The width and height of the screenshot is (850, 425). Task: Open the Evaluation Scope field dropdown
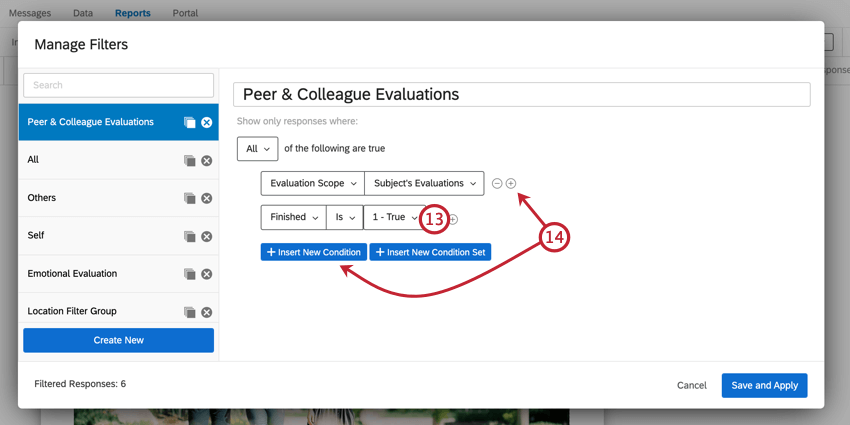pos(311,184)
